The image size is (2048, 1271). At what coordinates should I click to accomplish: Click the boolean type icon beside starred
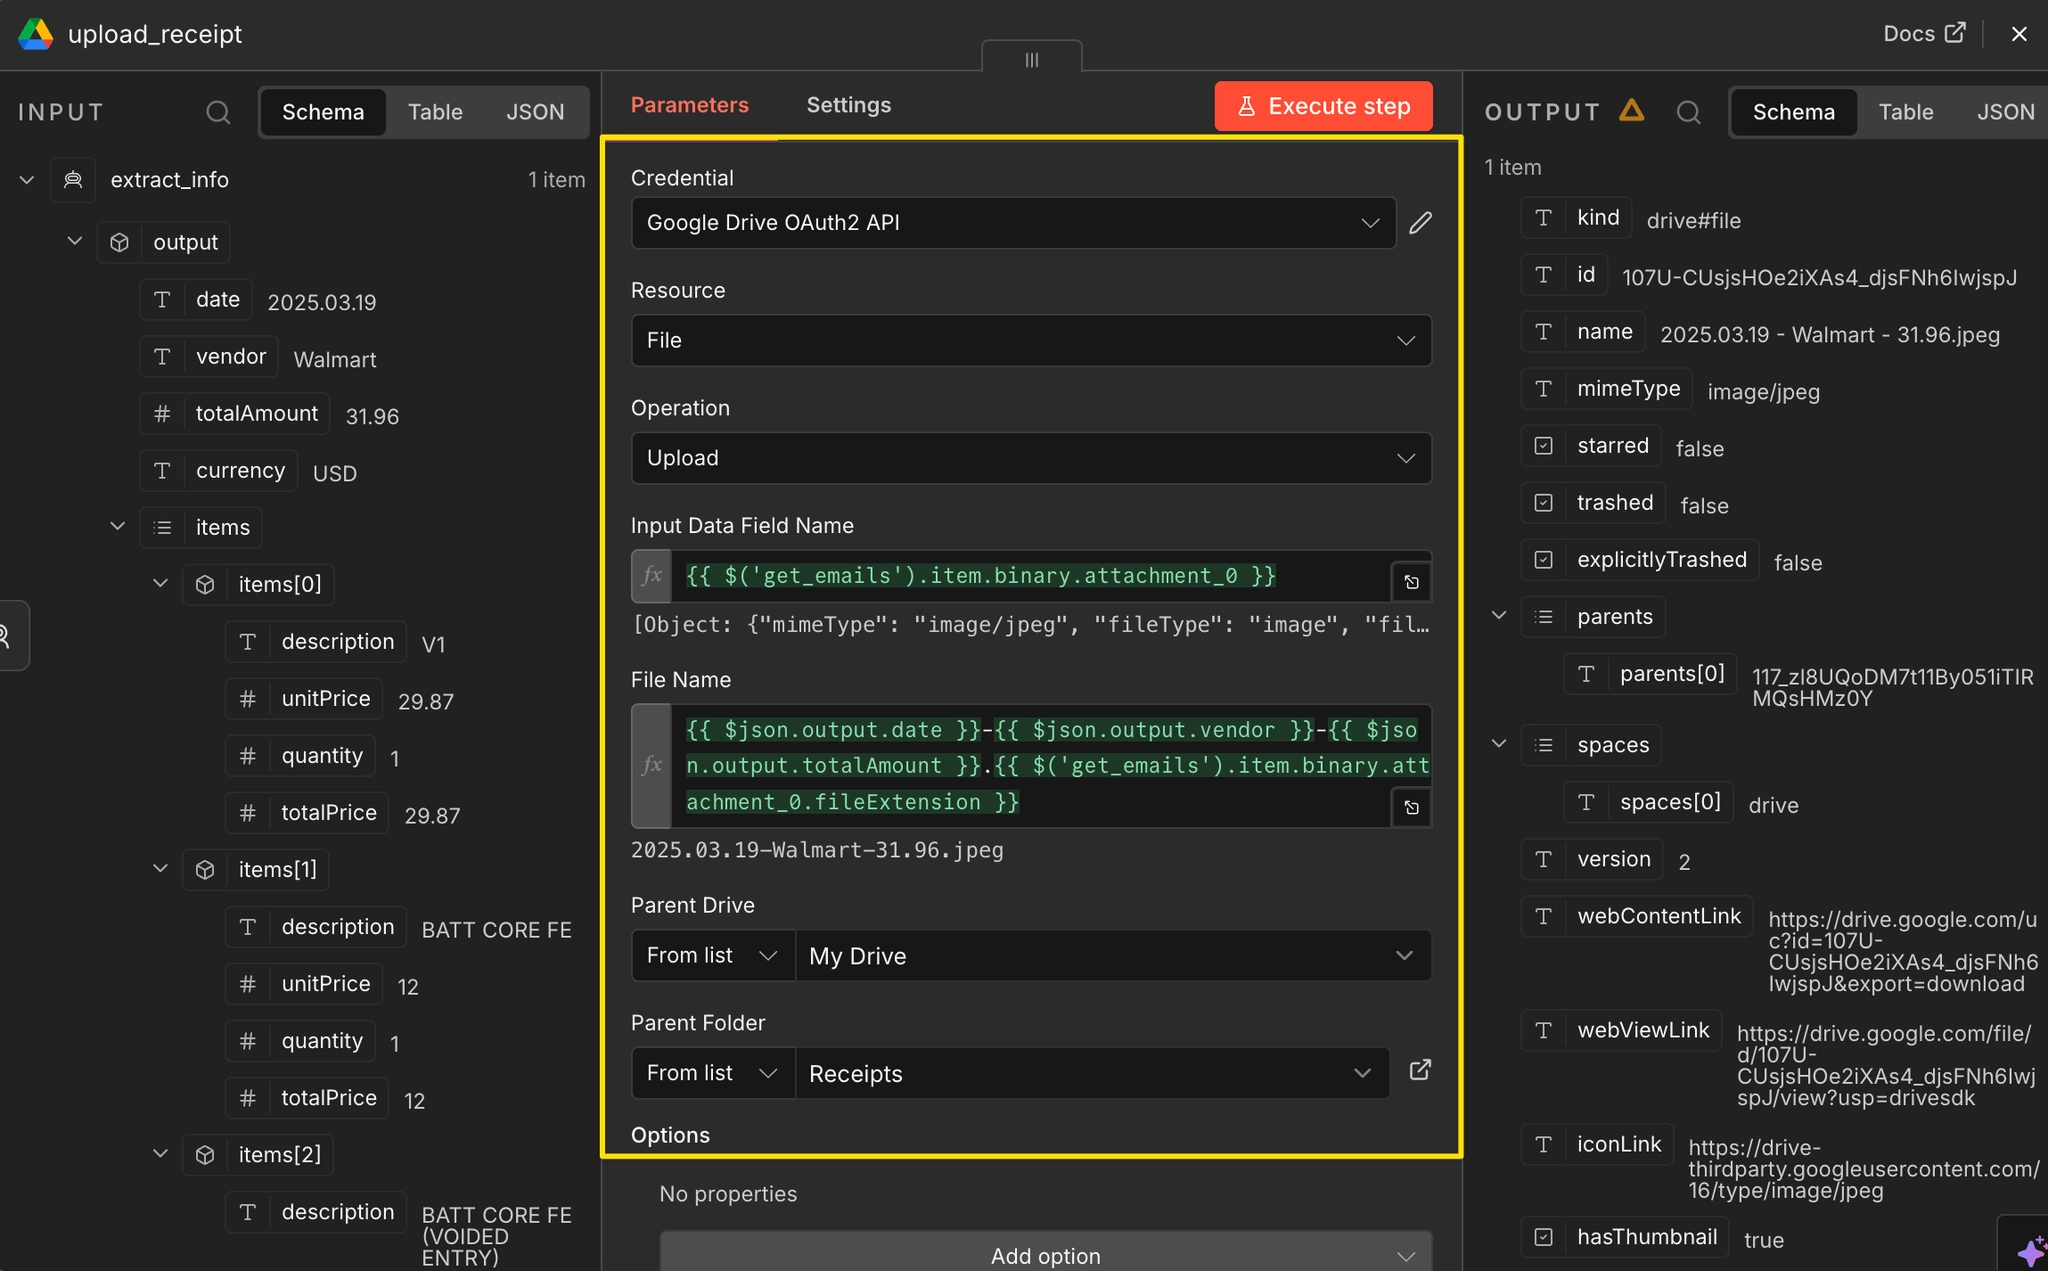tap(1543, 446)
